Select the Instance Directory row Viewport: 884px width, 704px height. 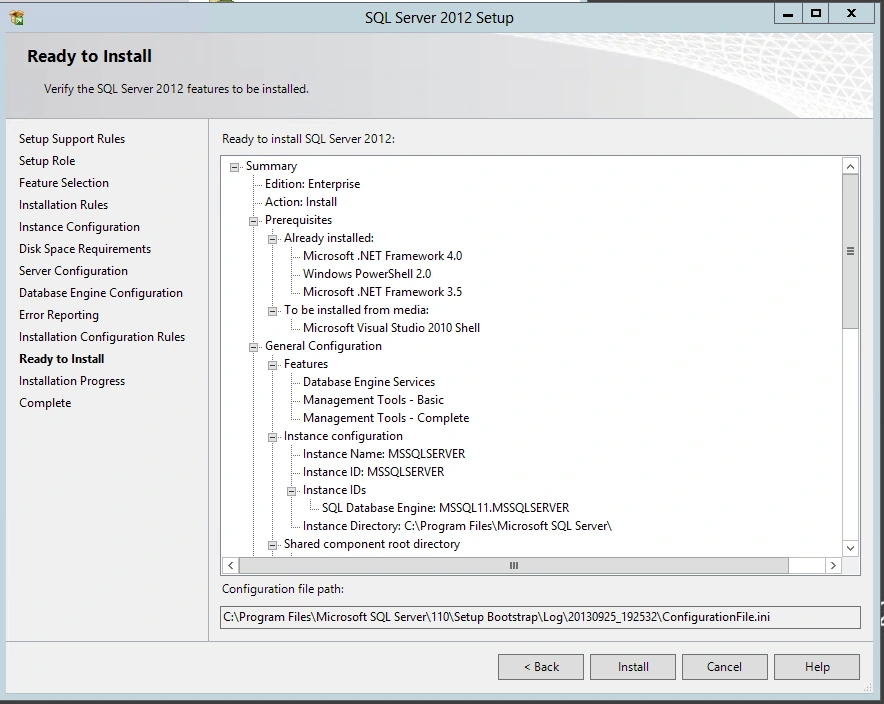coord(457,526)
